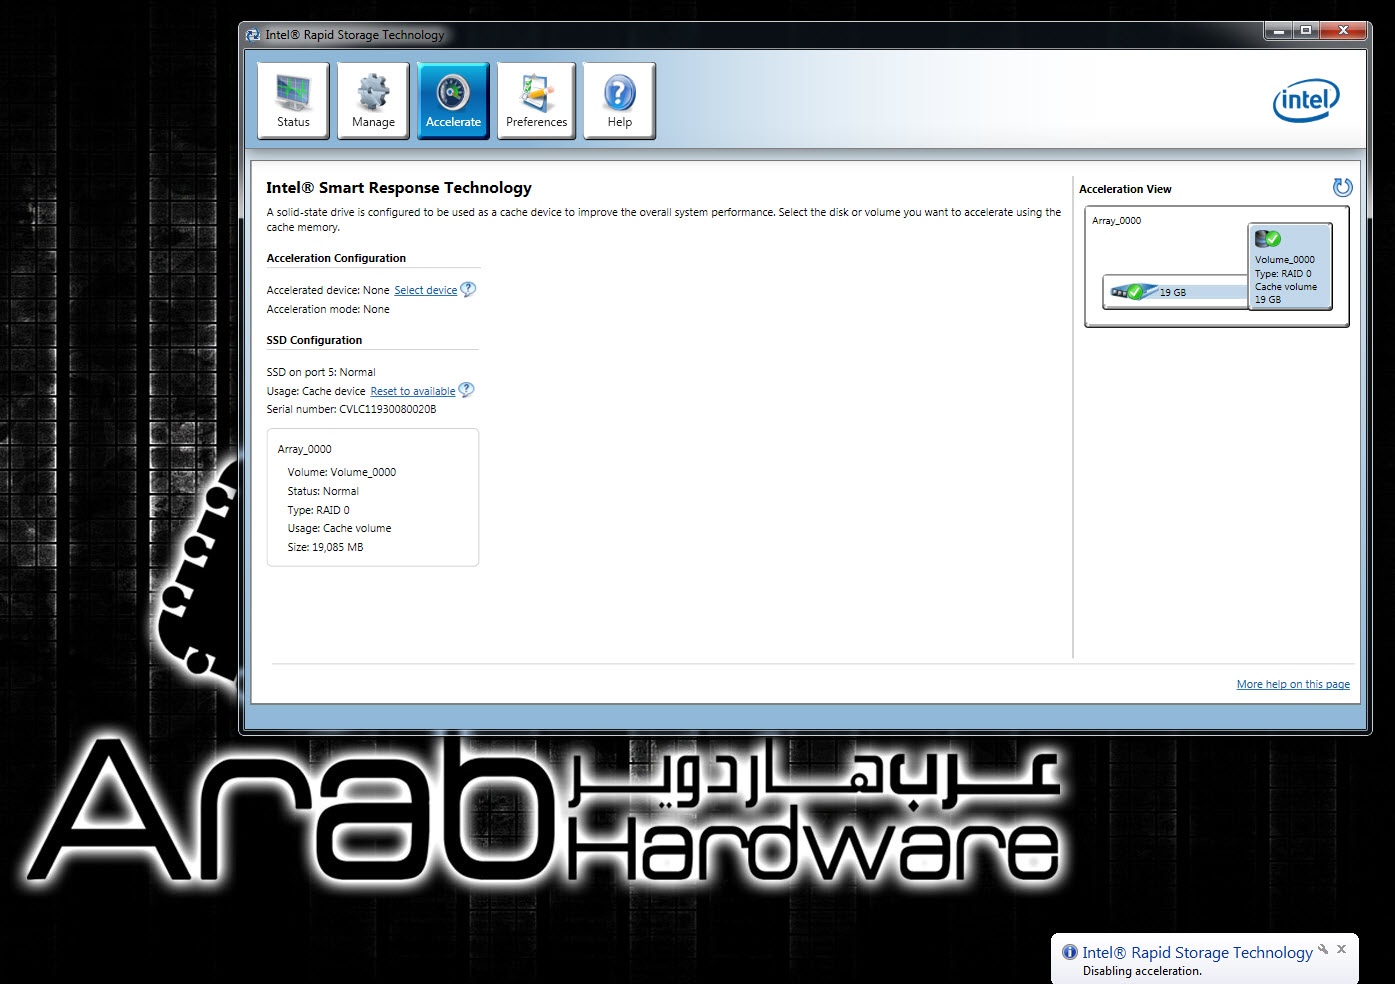Click the help icon beside Select device
Screen dimensions: 1395x984
(x=468, y=289)
